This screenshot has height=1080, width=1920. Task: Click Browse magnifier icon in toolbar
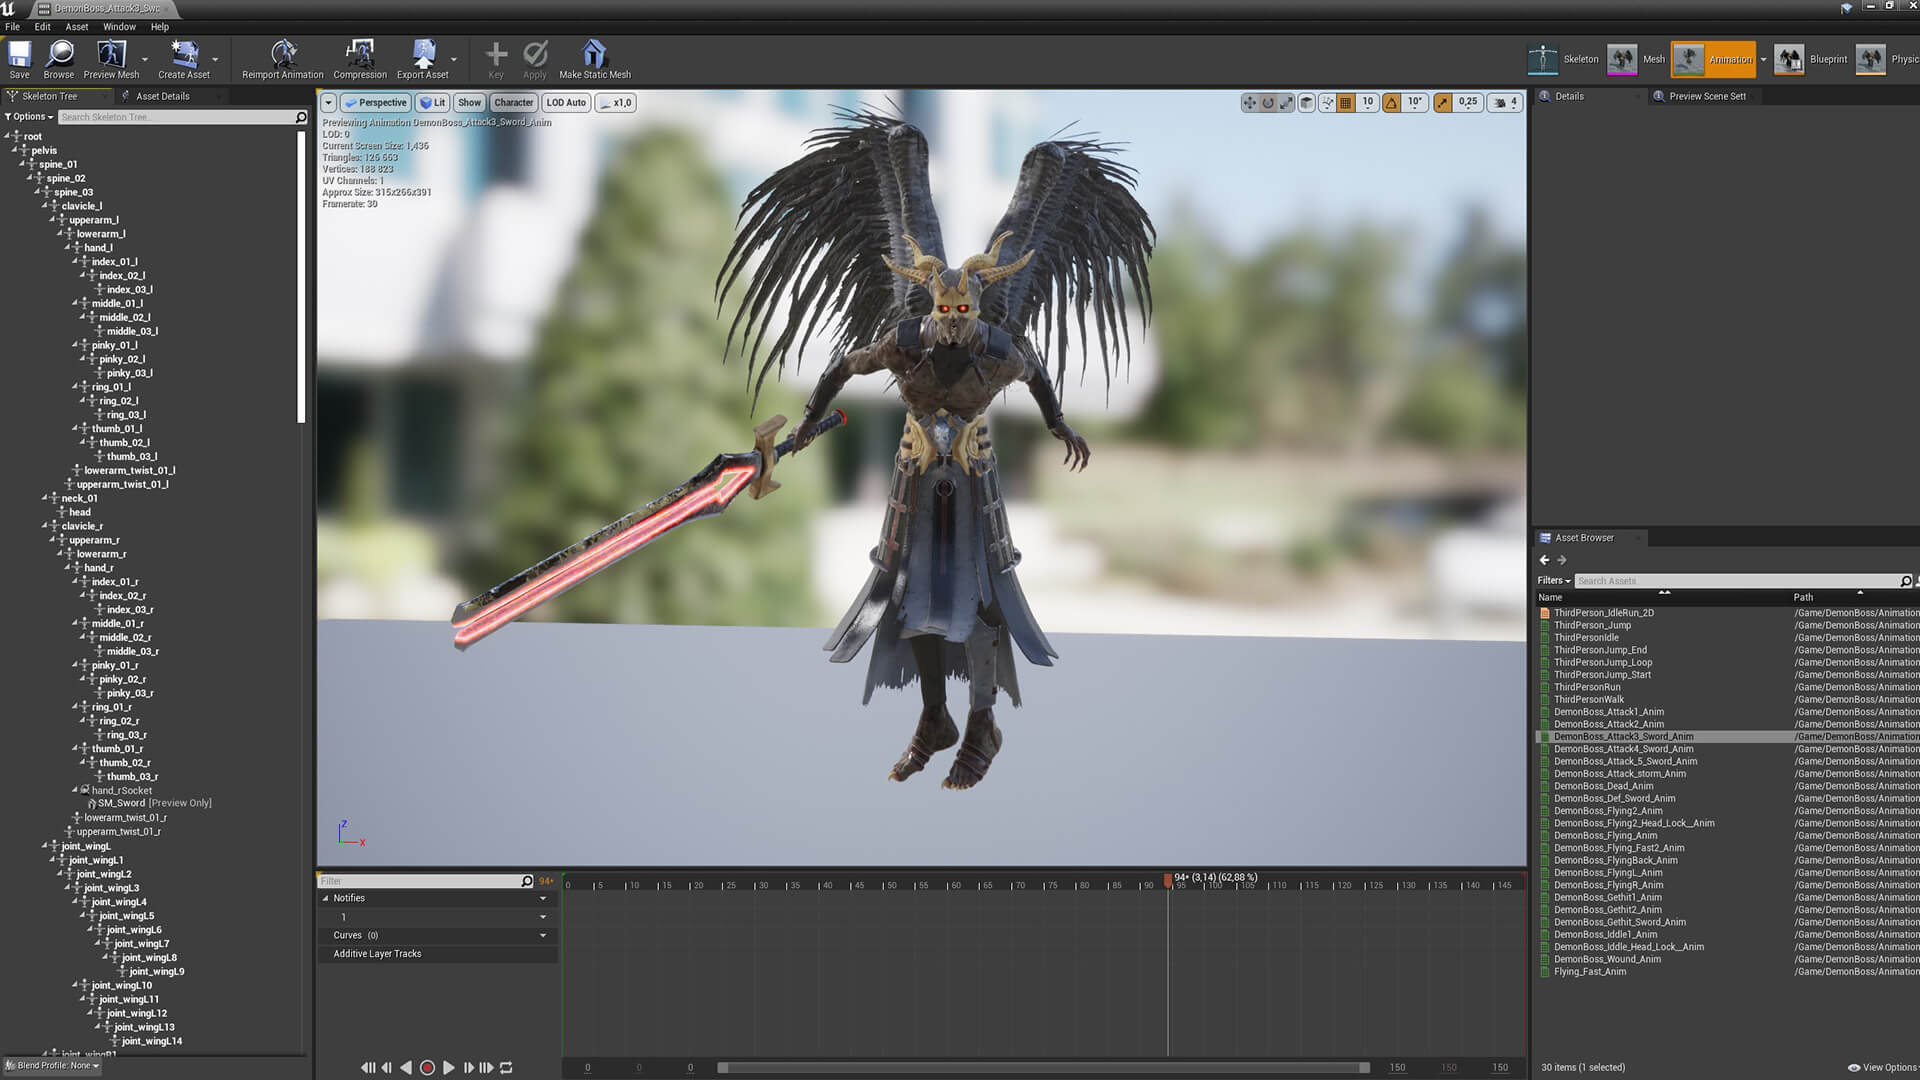59,54
